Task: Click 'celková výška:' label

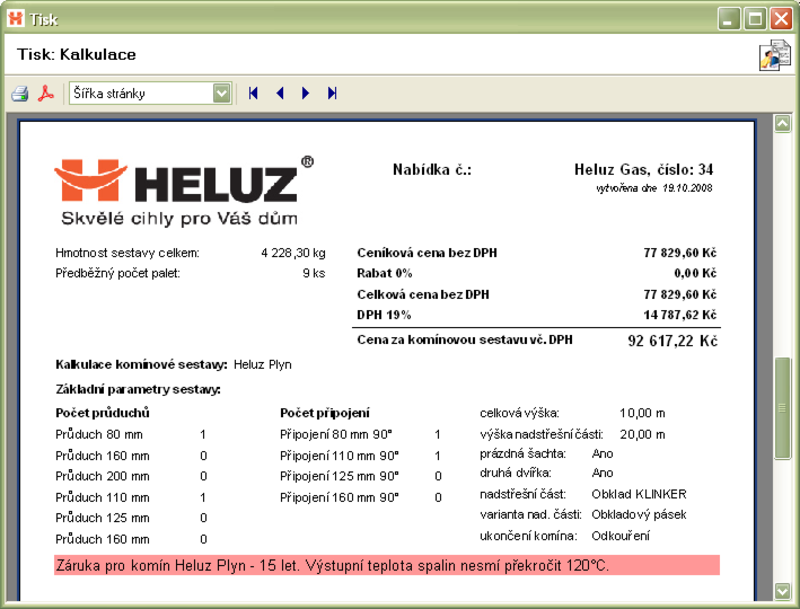Action: 519,413
